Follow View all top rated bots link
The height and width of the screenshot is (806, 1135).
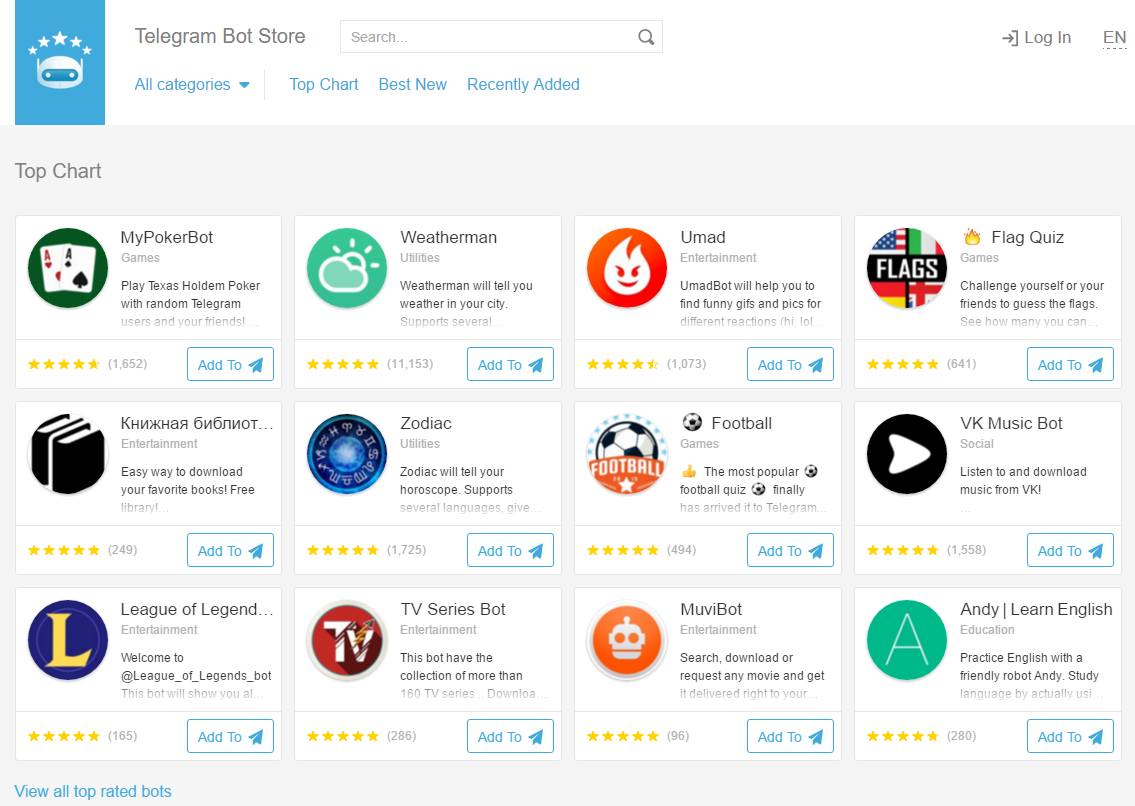pos(93,792)
